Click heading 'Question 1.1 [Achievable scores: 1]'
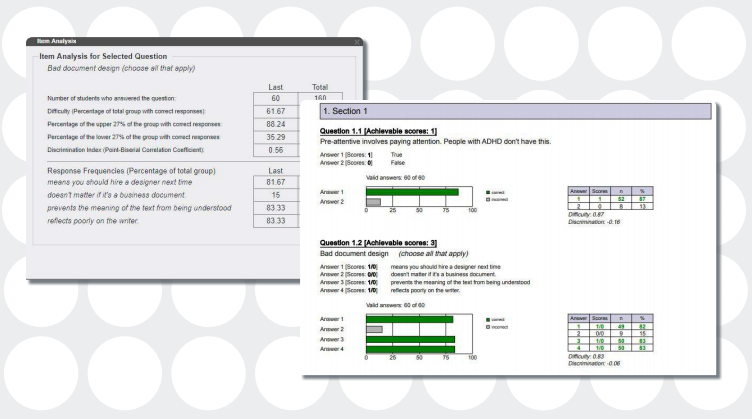The height and width of the screenshot is (419, 752). coord(378,131)
